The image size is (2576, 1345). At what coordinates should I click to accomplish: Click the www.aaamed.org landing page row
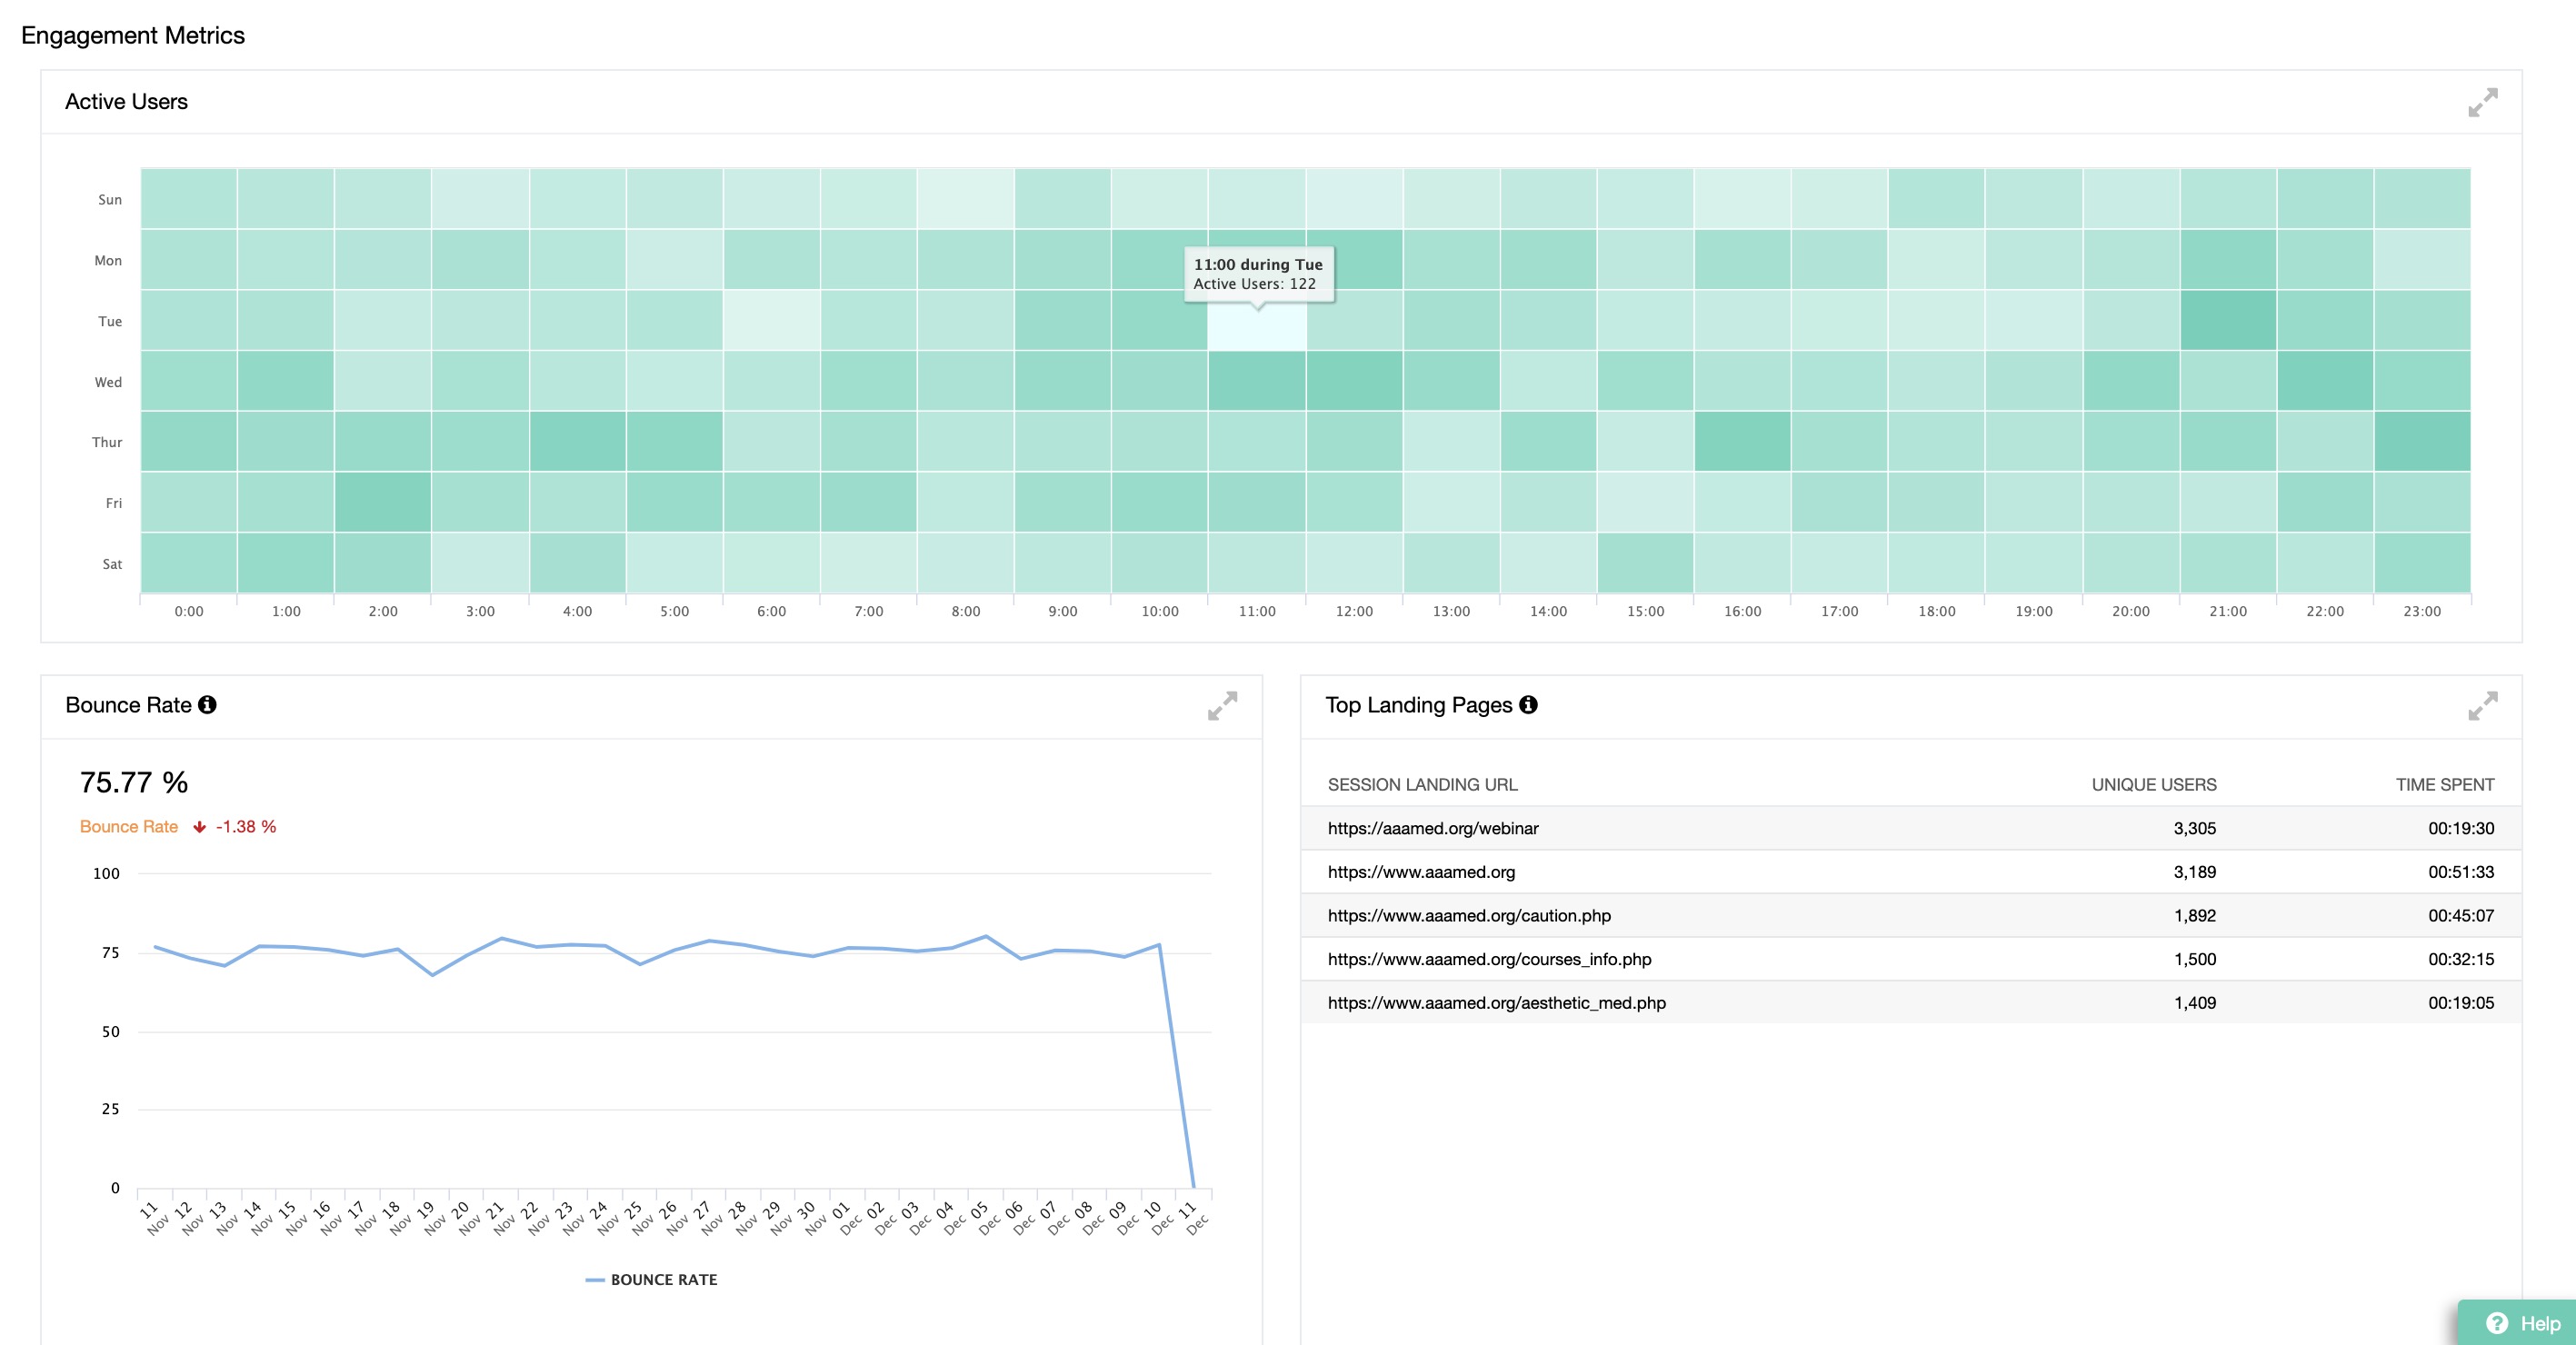1420,872
